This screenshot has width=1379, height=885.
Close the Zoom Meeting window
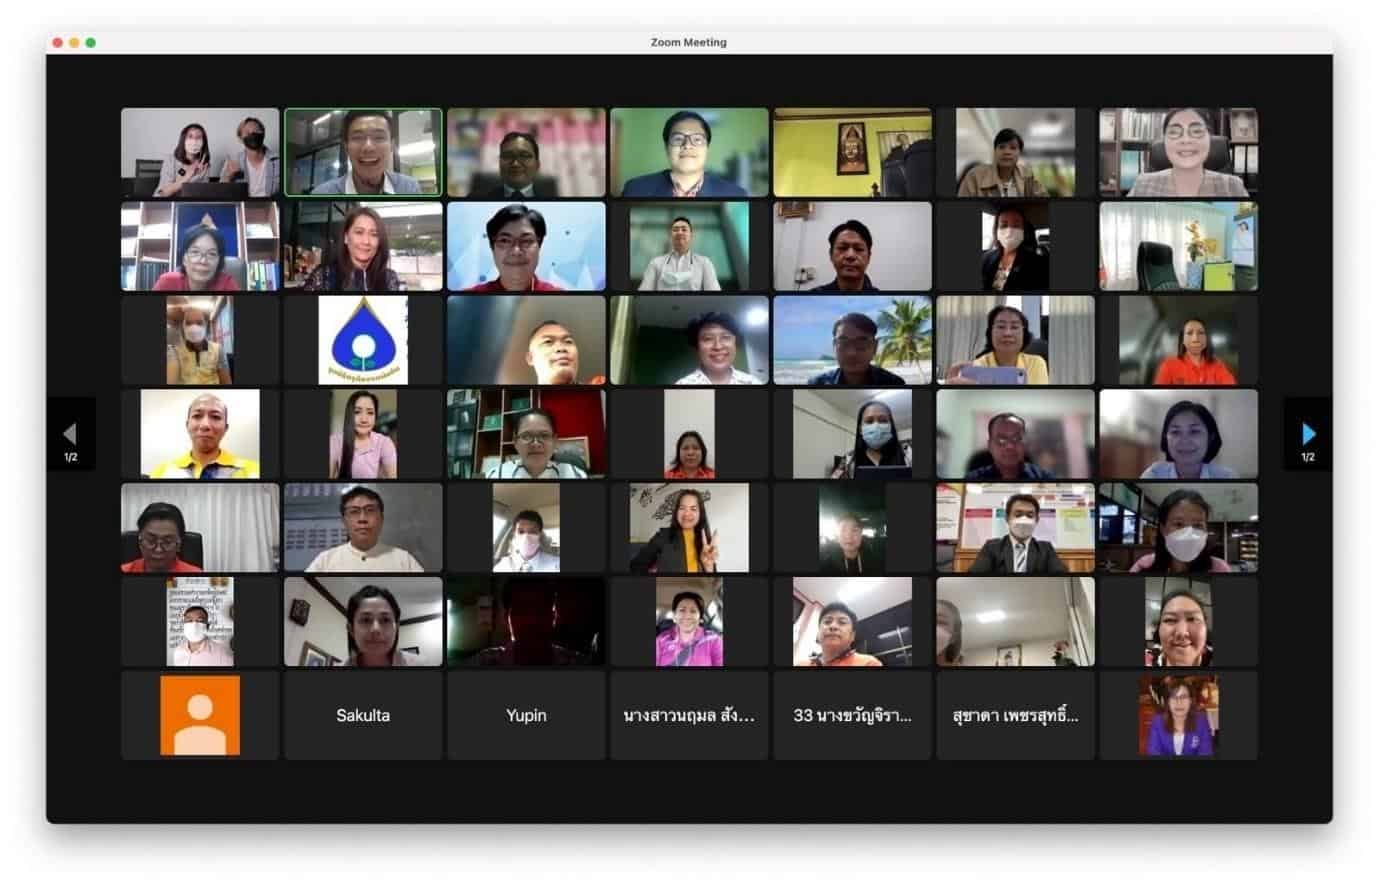point(58,43)
